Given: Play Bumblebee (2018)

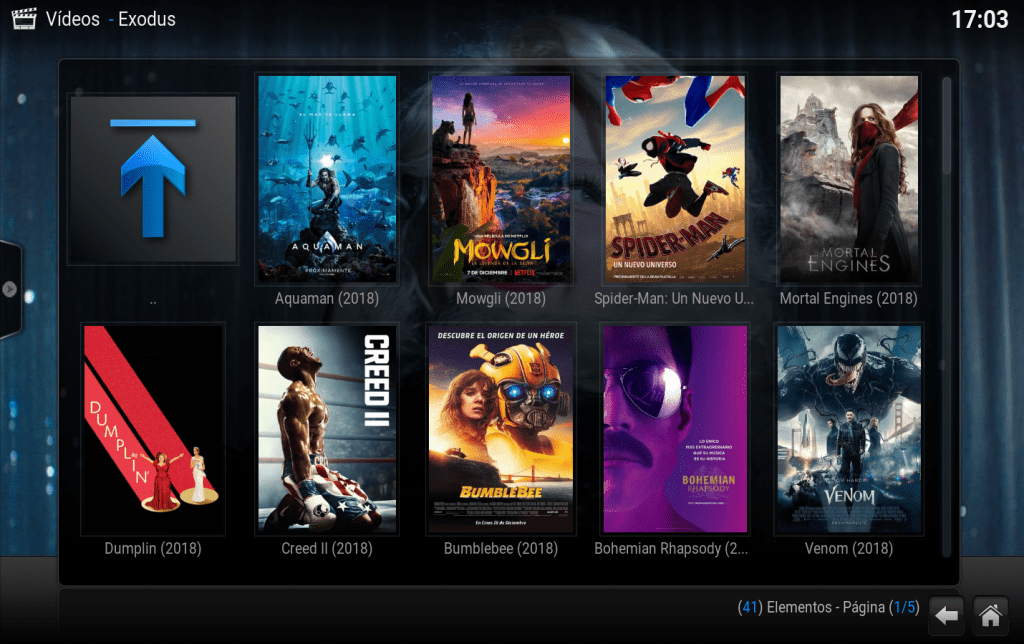Looking at the screenshot, I should point(500,428).
